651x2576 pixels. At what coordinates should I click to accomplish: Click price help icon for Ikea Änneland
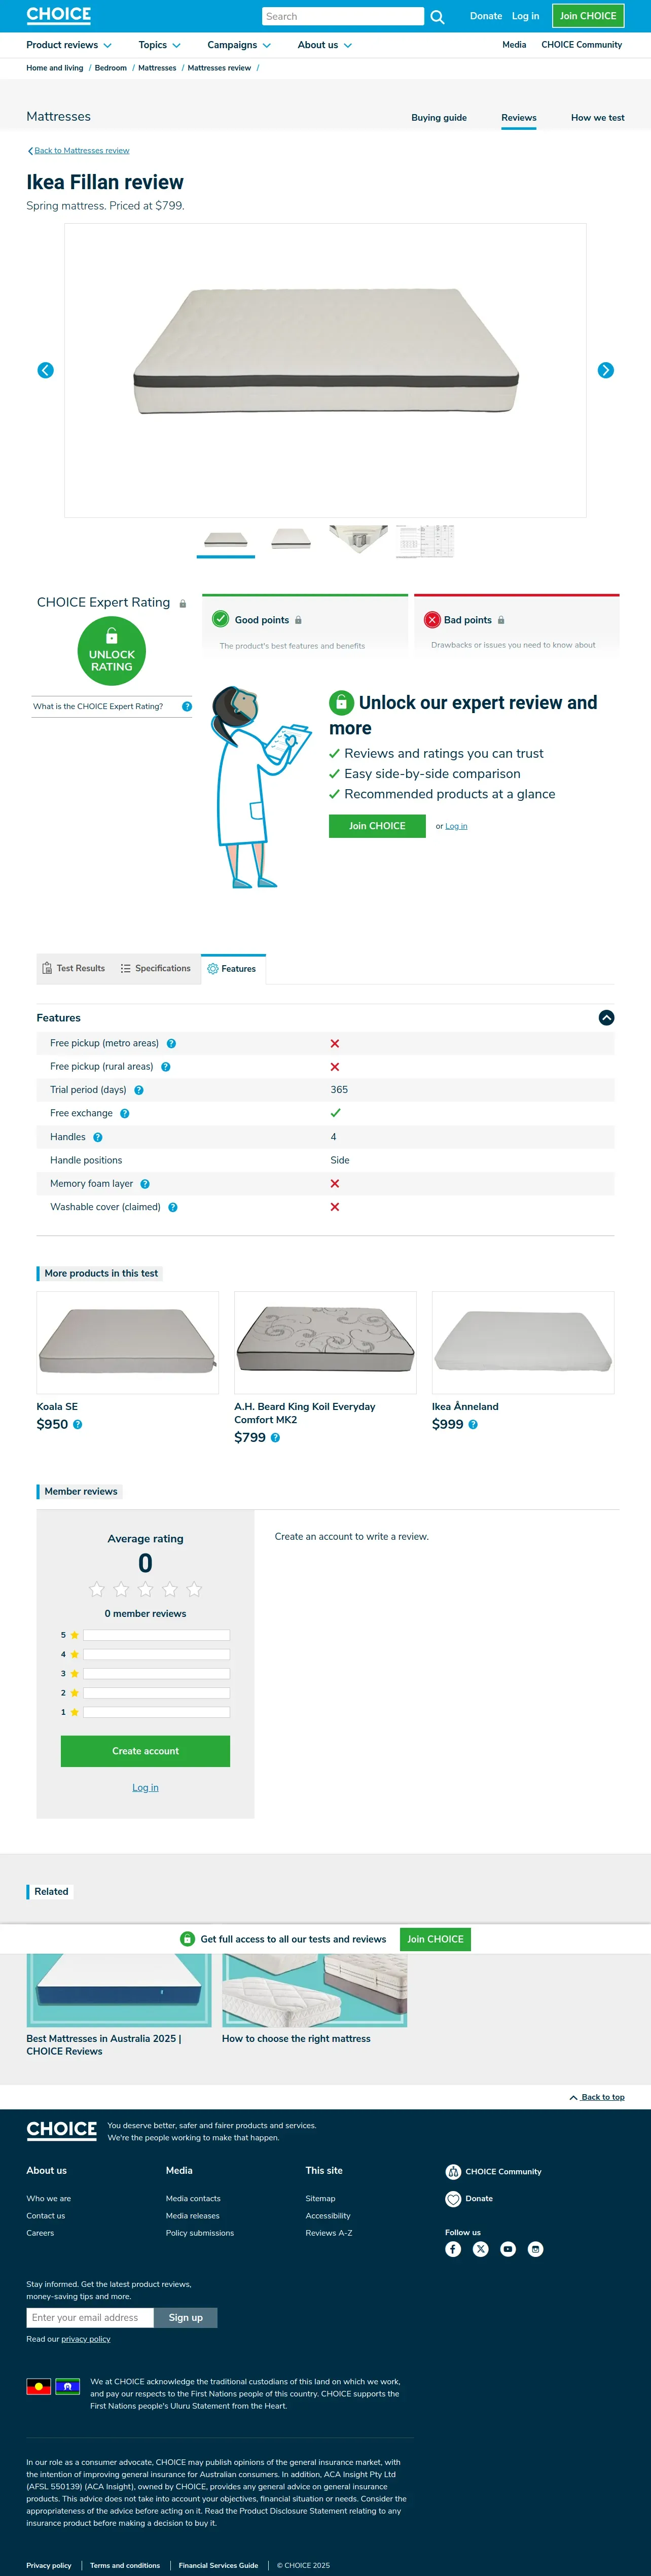(473, 1424)
